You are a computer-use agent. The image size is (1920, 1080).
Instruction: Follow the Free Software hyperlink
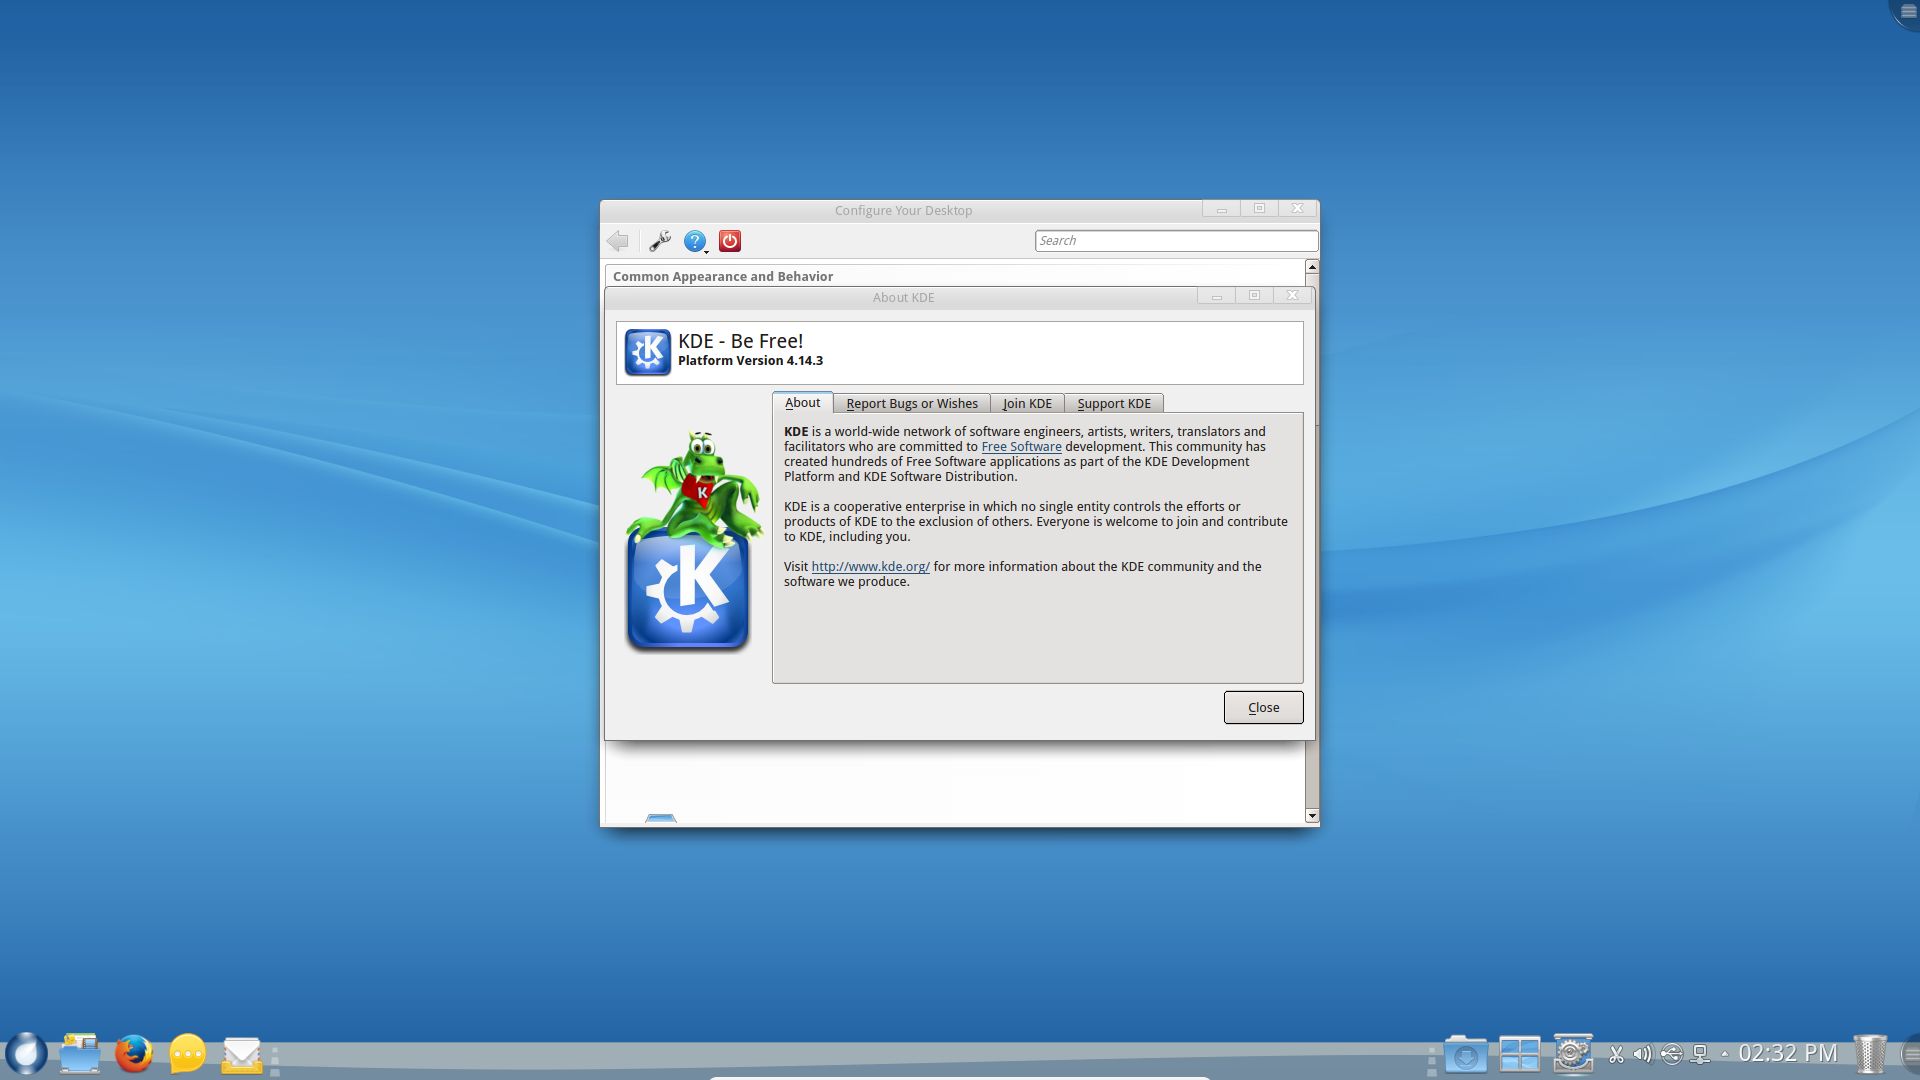point(1021,447)
